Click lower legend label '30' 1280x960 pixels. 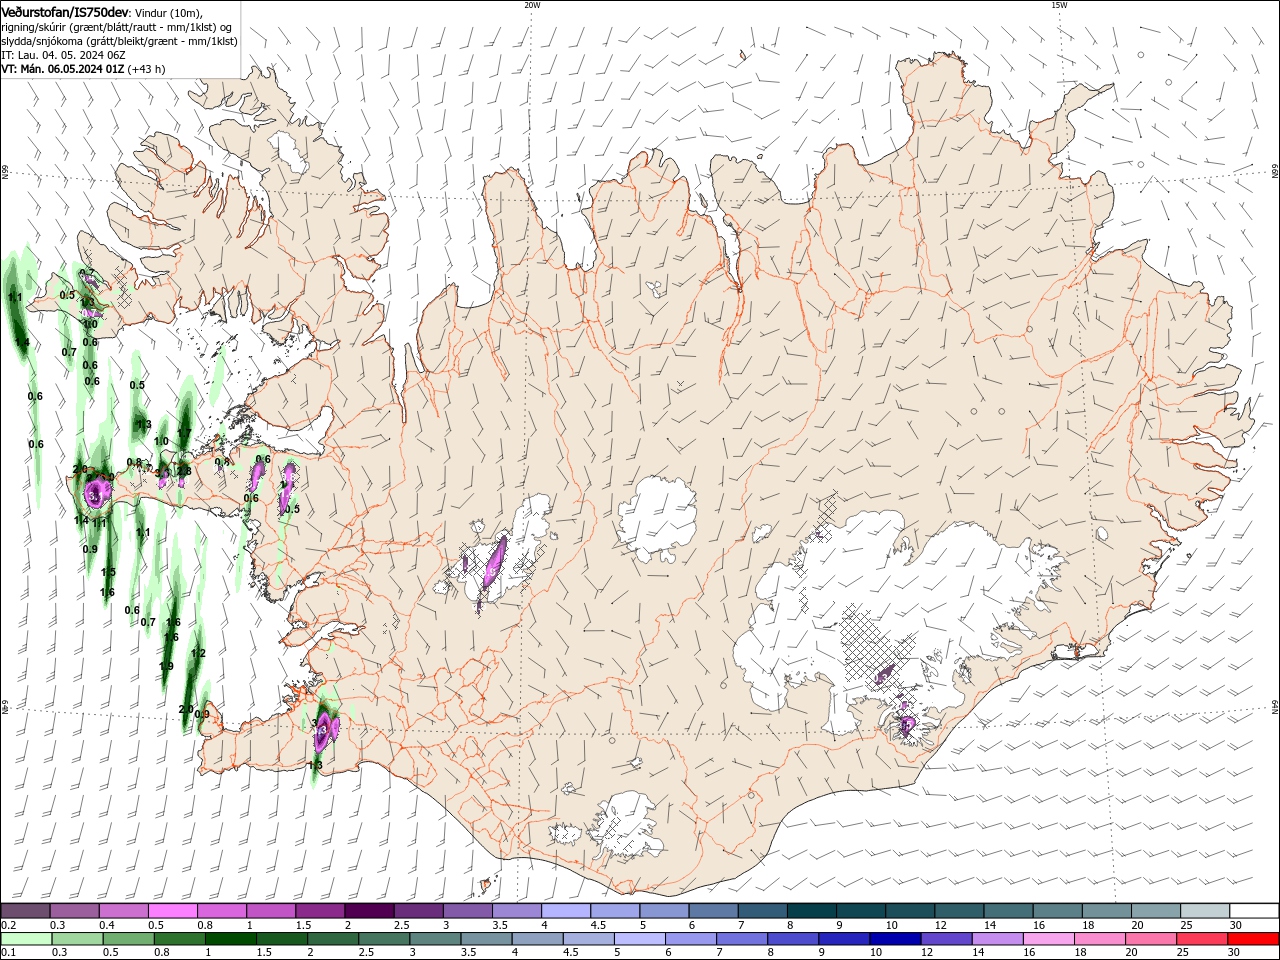pyautogui.click(x=1233, y=952)
